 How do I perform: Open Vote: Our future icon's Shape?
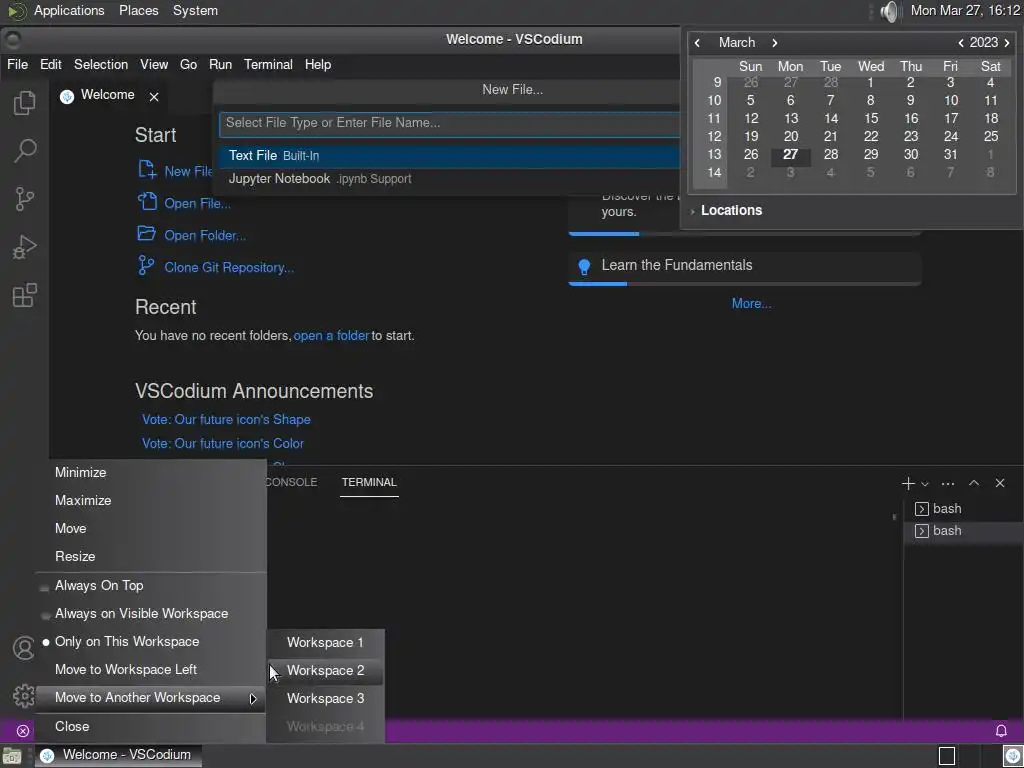coord(226,420)
